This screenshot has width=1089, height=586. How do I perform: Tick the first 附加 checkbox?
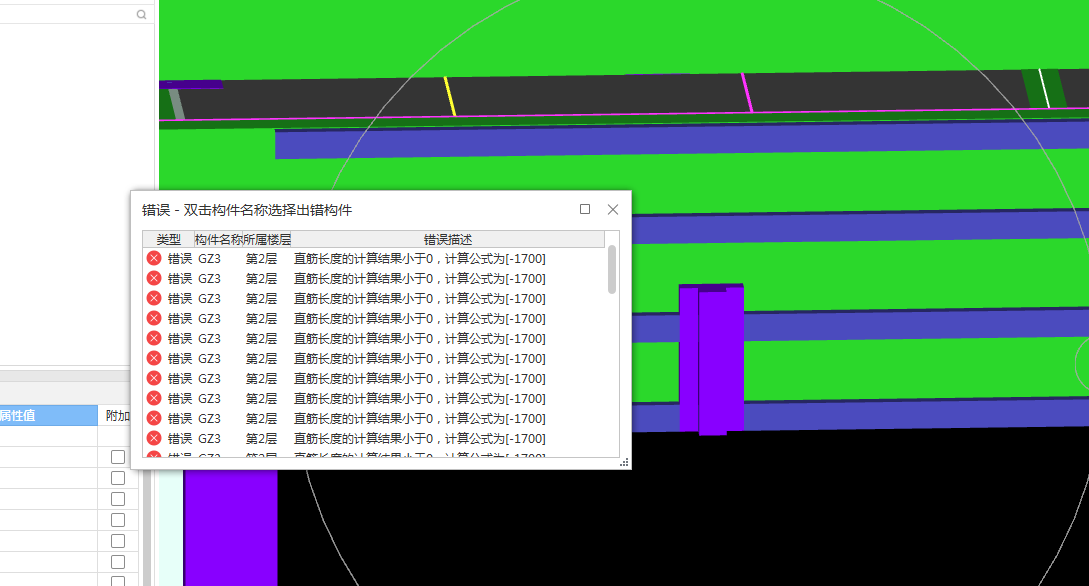[x=118, y=457]
